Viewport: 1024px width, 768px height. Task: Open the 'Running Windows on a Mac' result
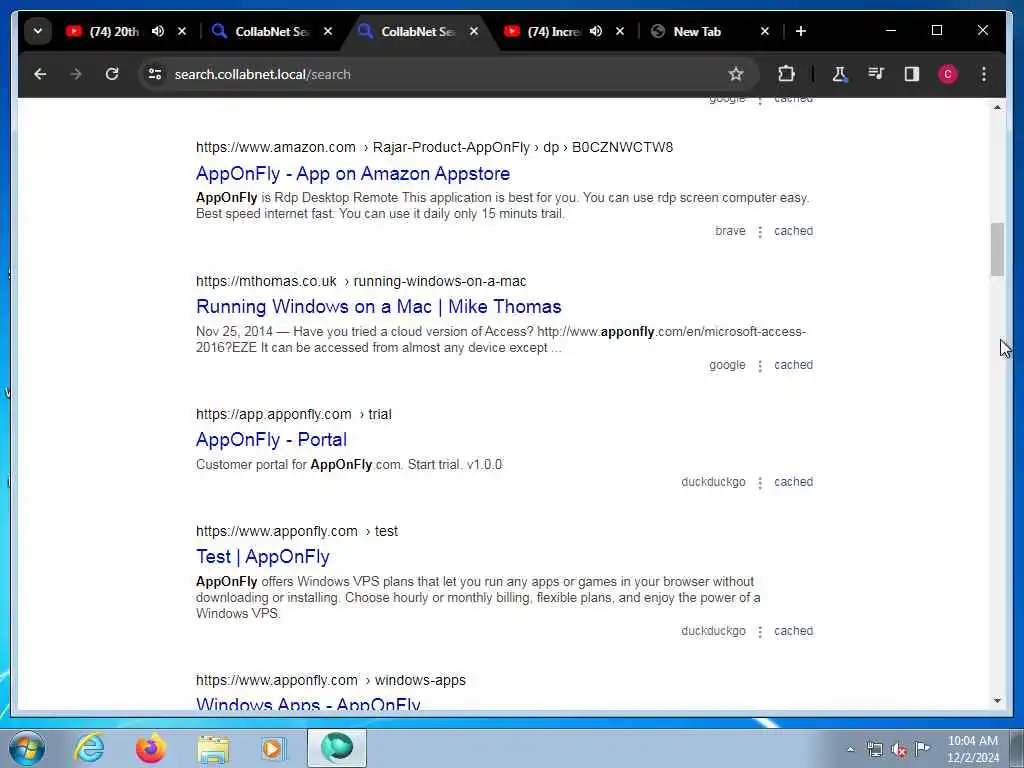click(x=379, y=306)
